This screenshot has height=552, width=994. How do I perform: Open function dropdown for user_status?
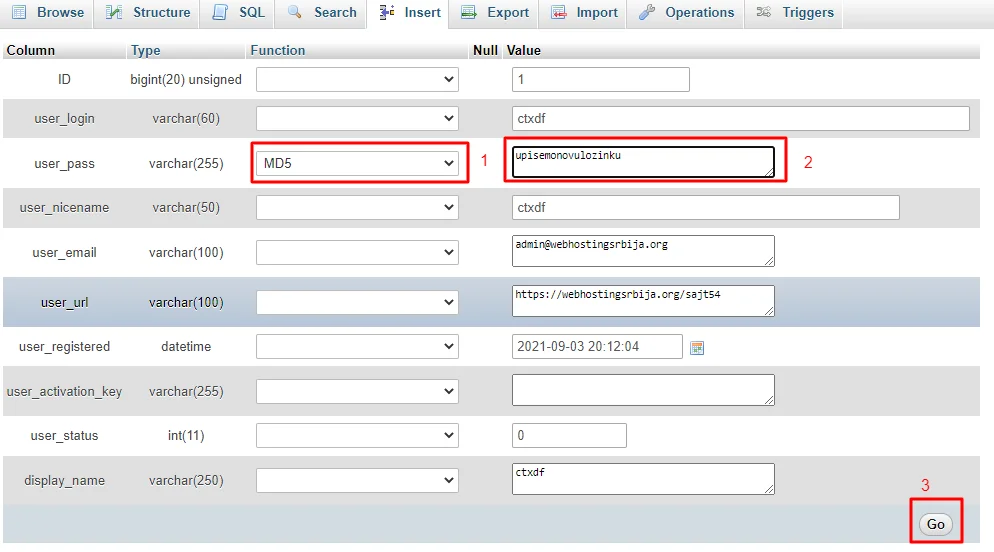358,435
